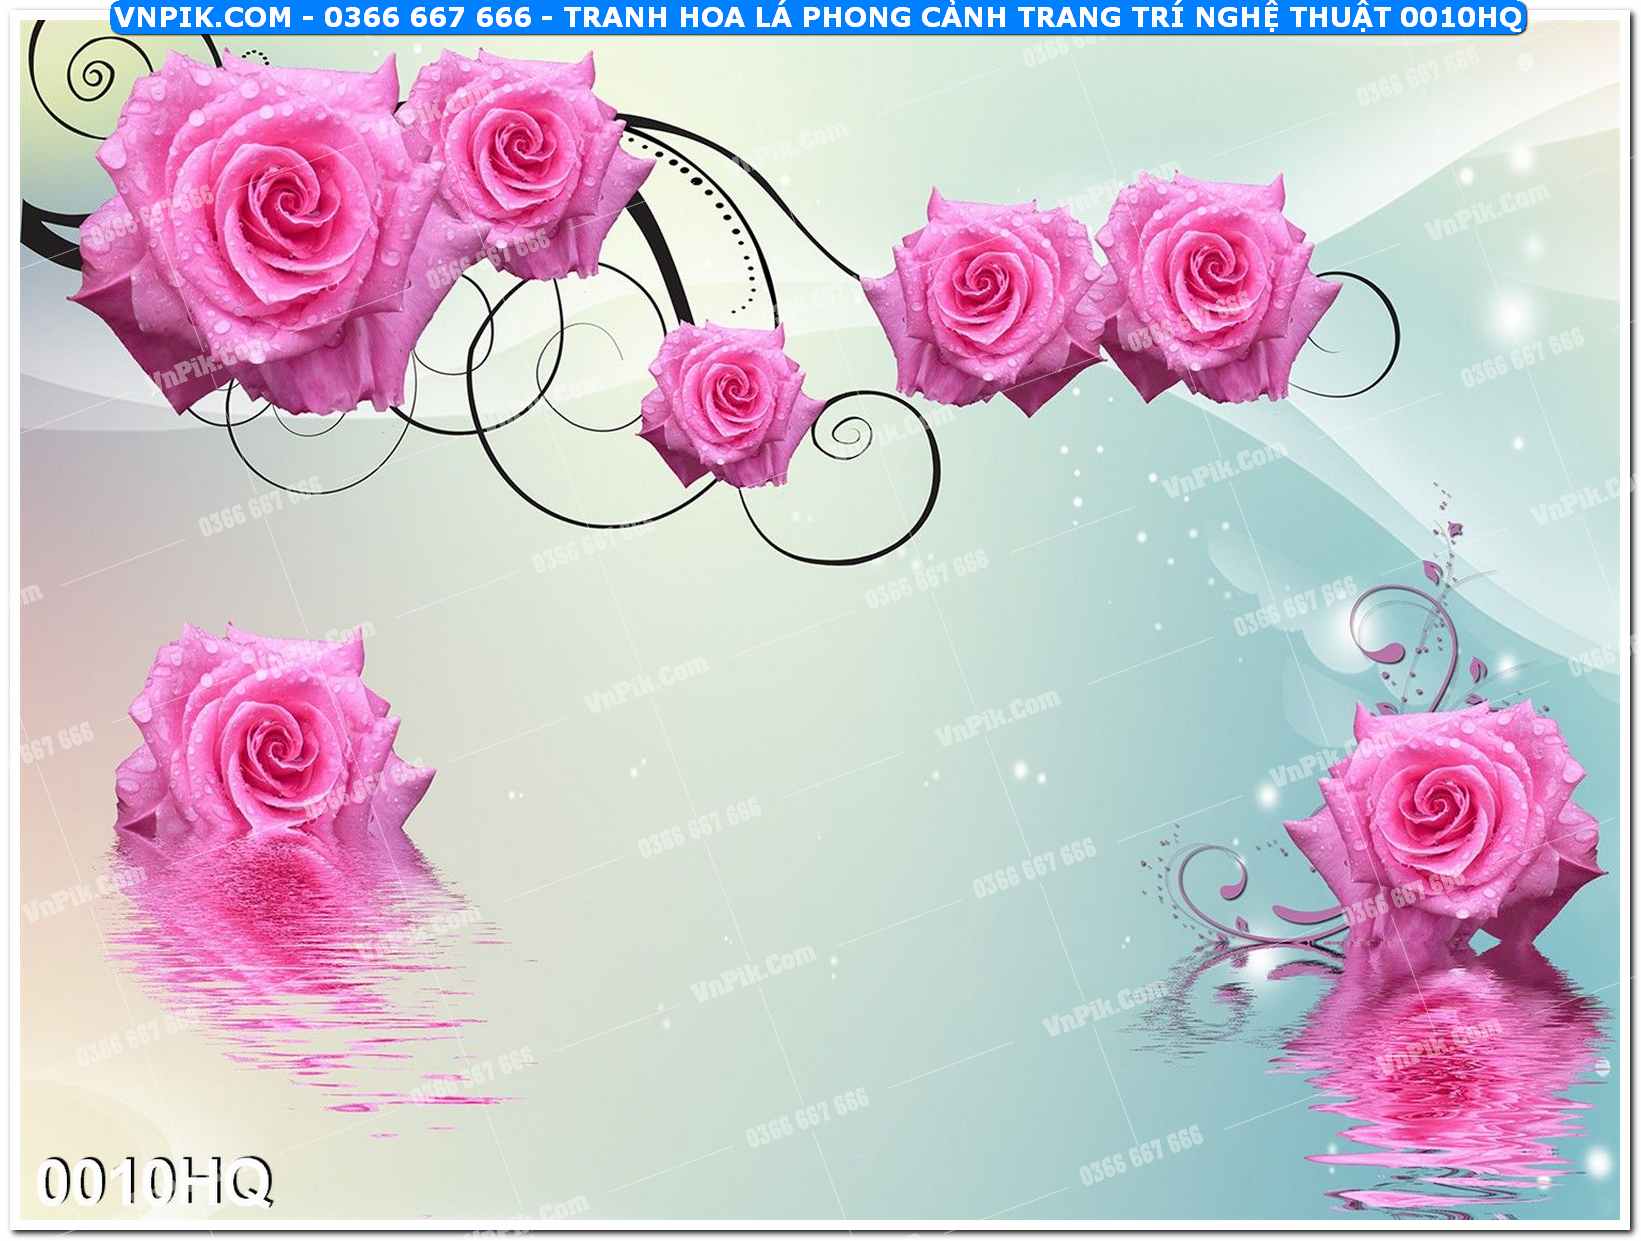The image size is (1641, 1241).
Task: Select the large 0010HQ label at bottom-left
Action: point(155,1182)
